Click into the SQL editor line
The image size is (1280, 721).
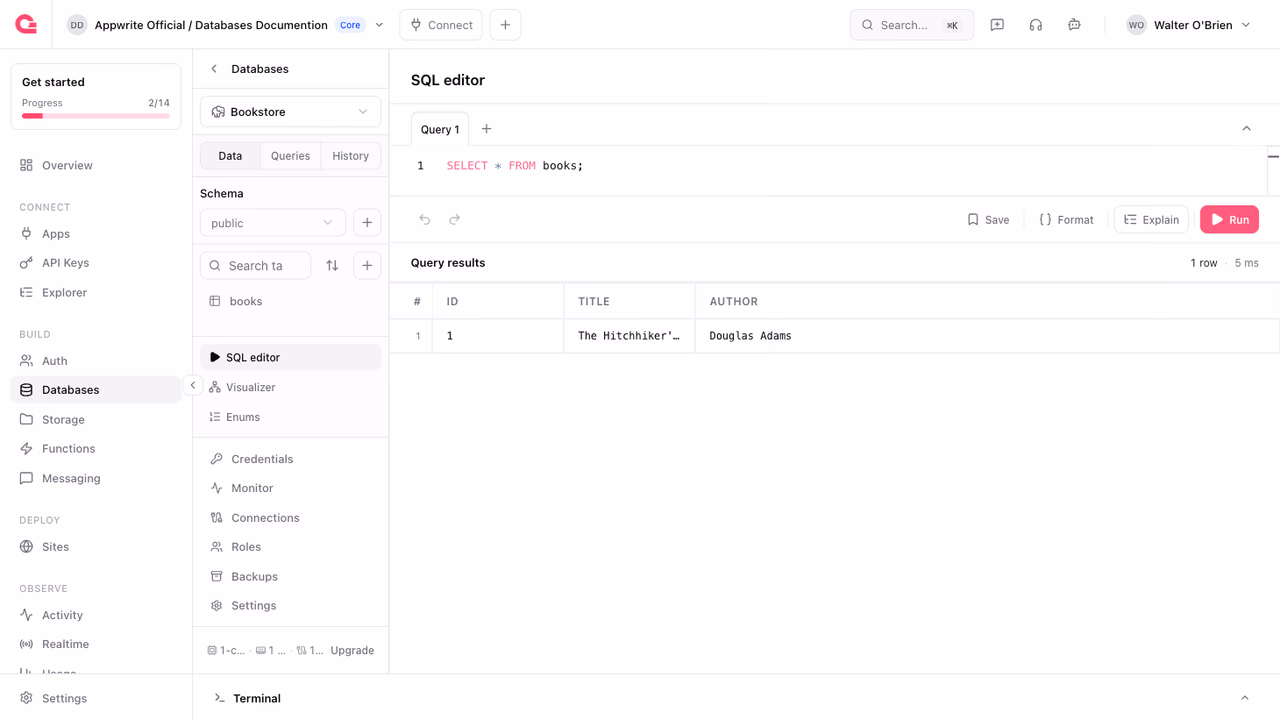click(515, 166)
